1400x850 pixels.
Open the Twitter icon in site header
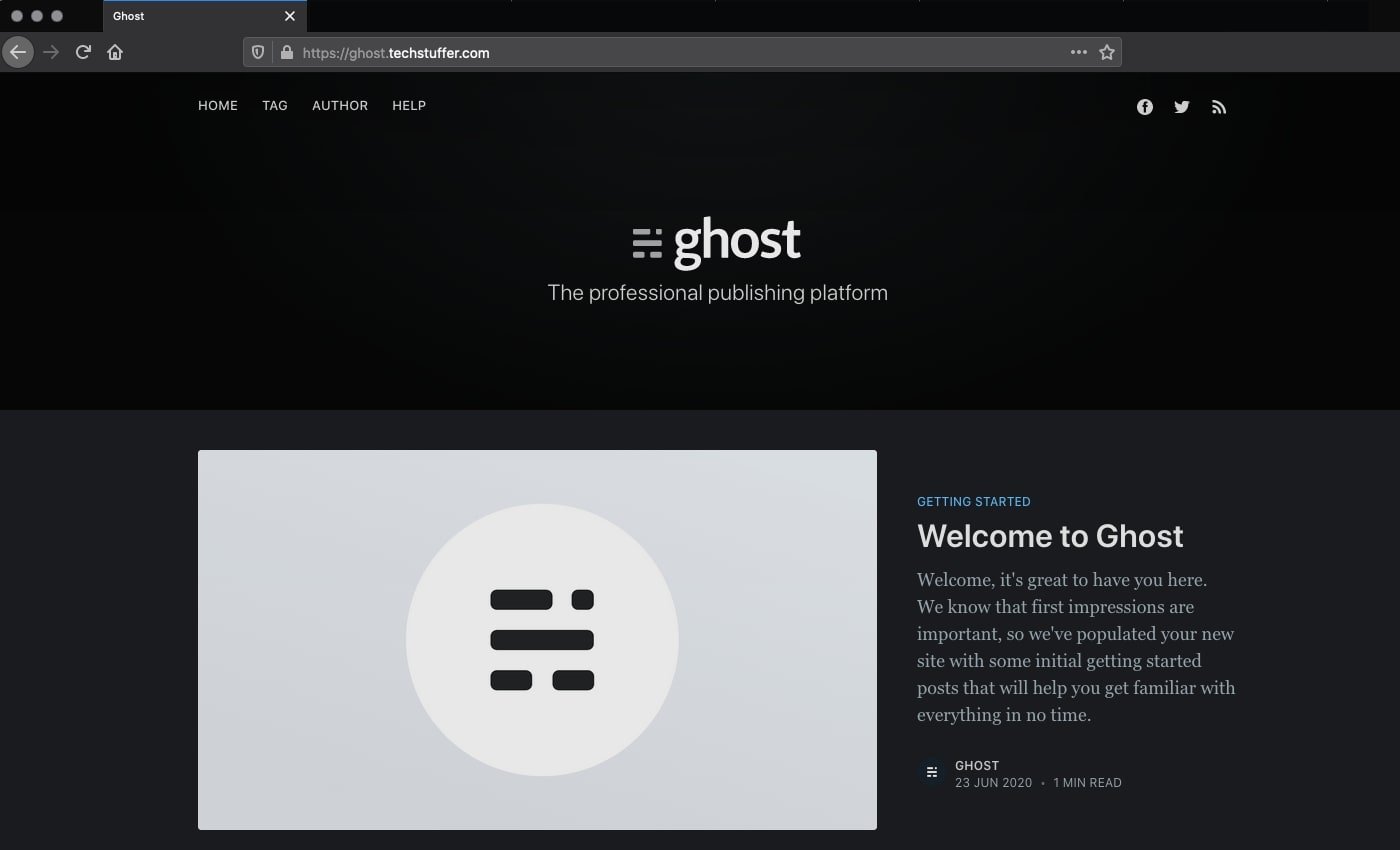coord(1182,107)
